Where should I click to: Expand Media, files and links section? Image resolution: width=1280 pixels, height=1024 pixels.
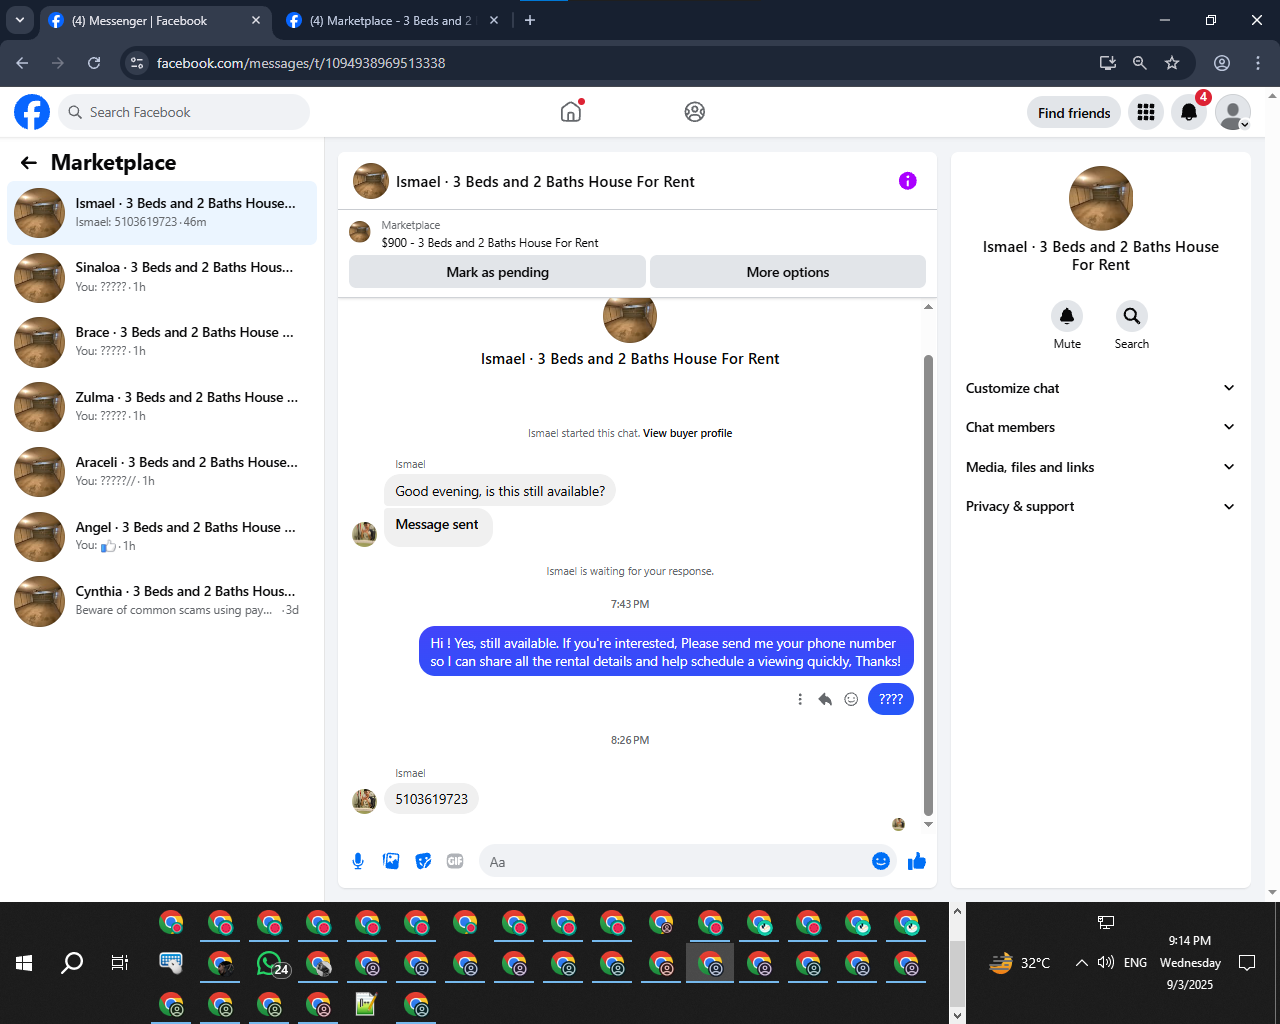[1100, 467]
